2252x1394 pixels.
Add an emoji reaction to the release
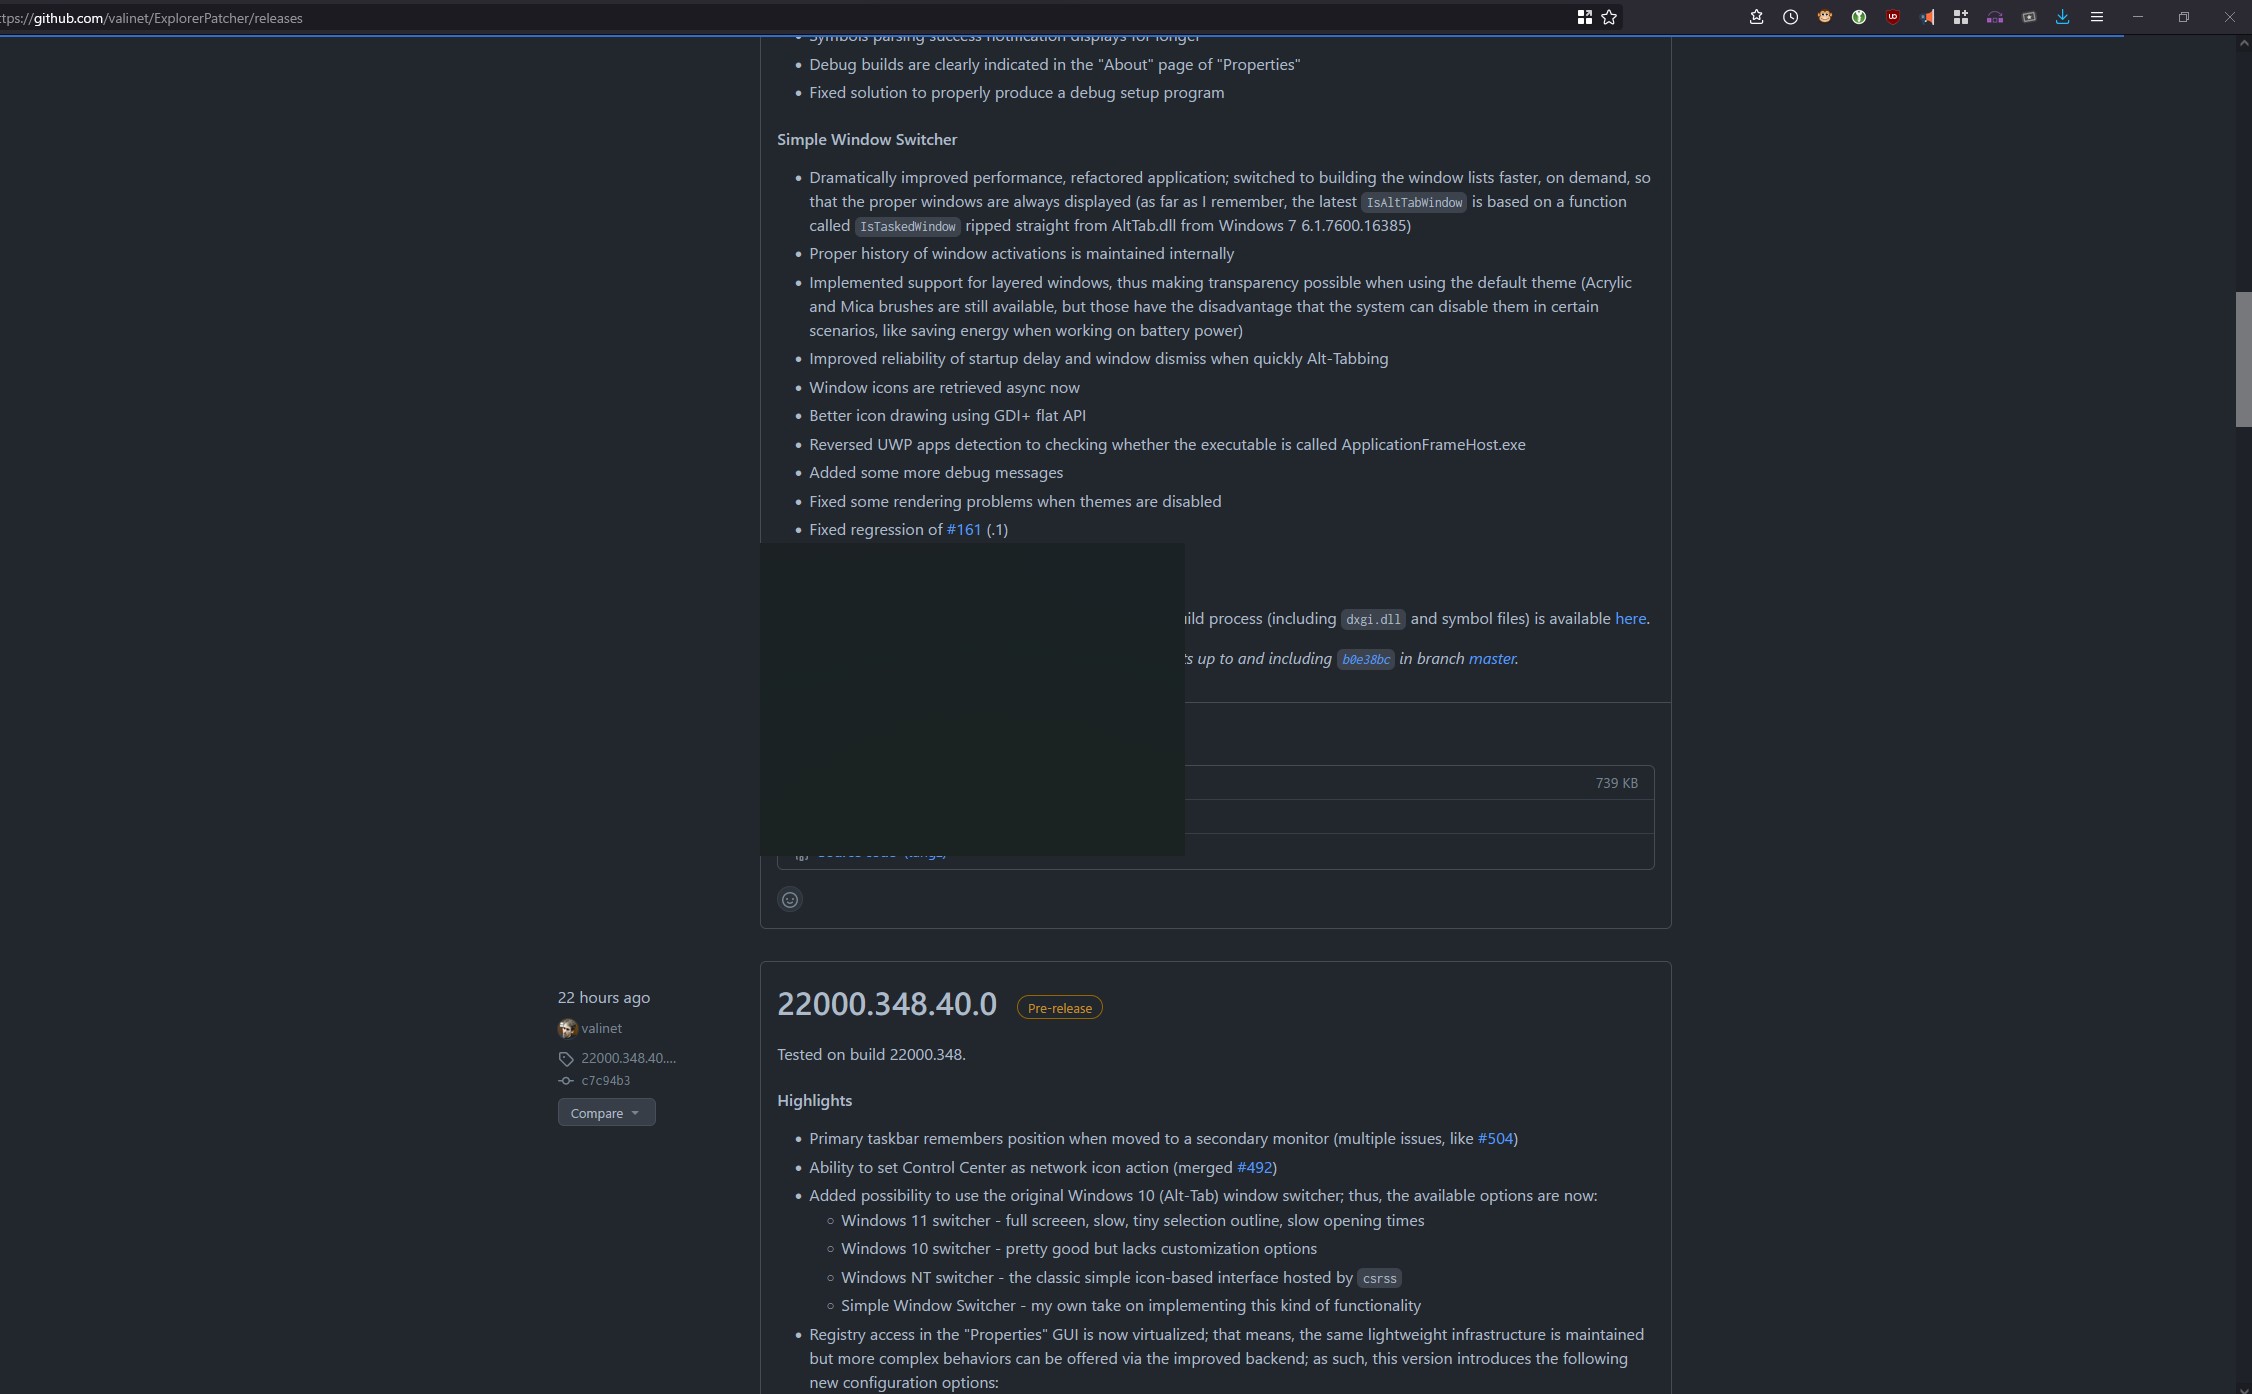[790, 899]
